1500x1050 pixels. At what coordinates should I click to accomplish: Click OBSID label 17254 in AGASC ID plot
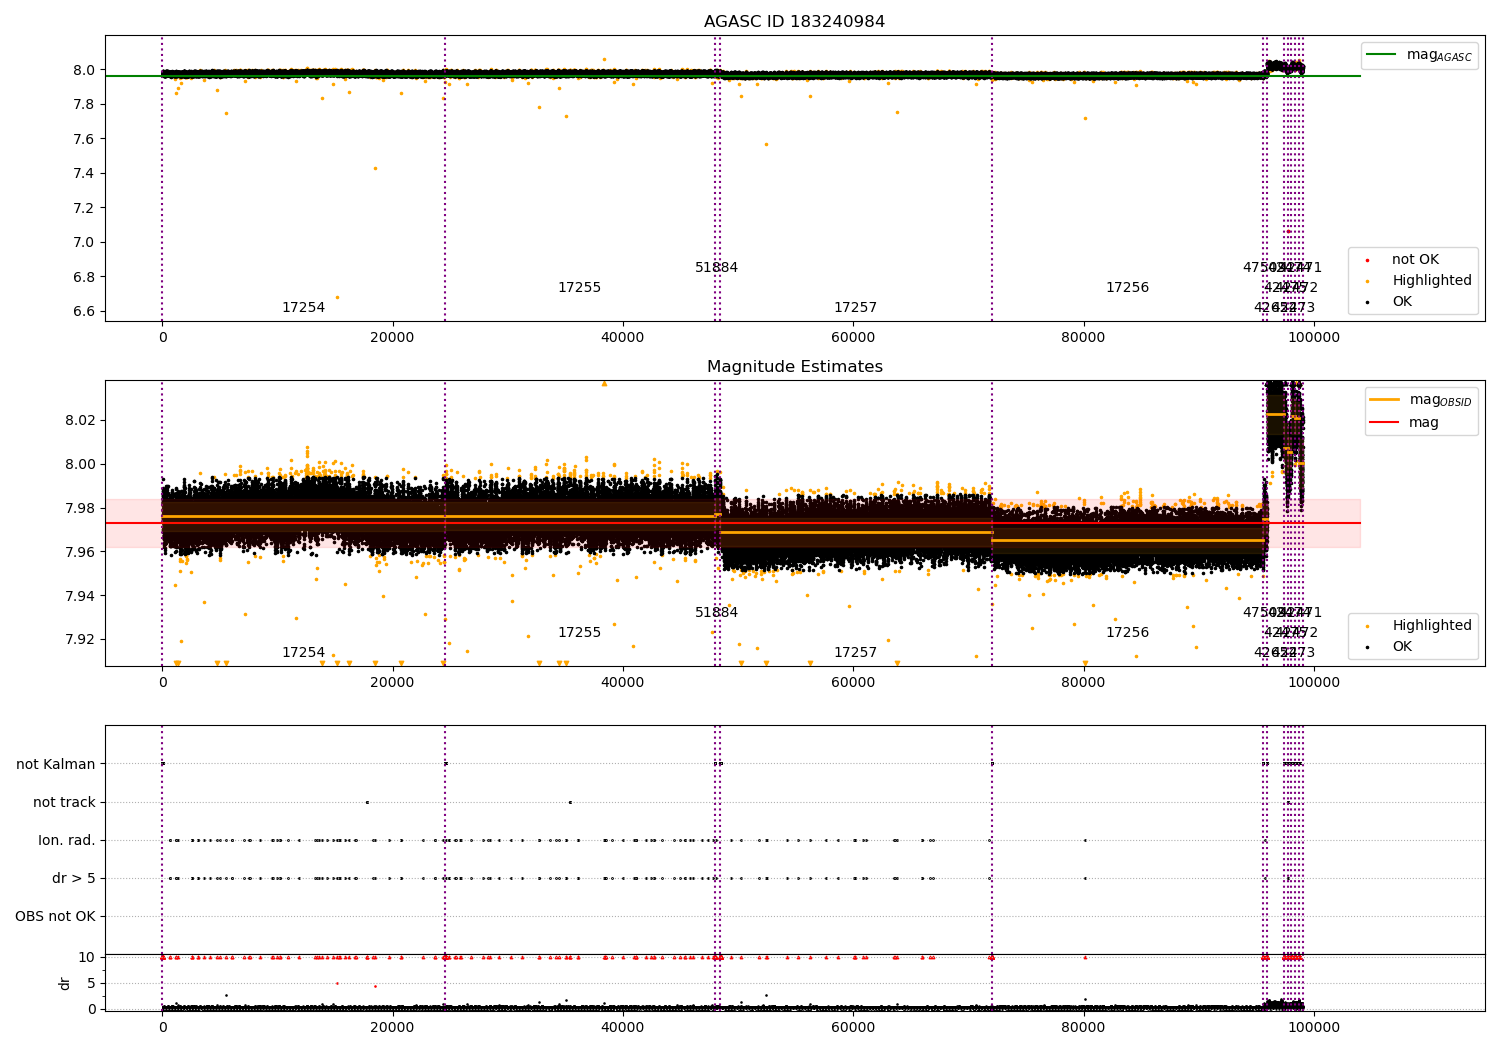303,308
